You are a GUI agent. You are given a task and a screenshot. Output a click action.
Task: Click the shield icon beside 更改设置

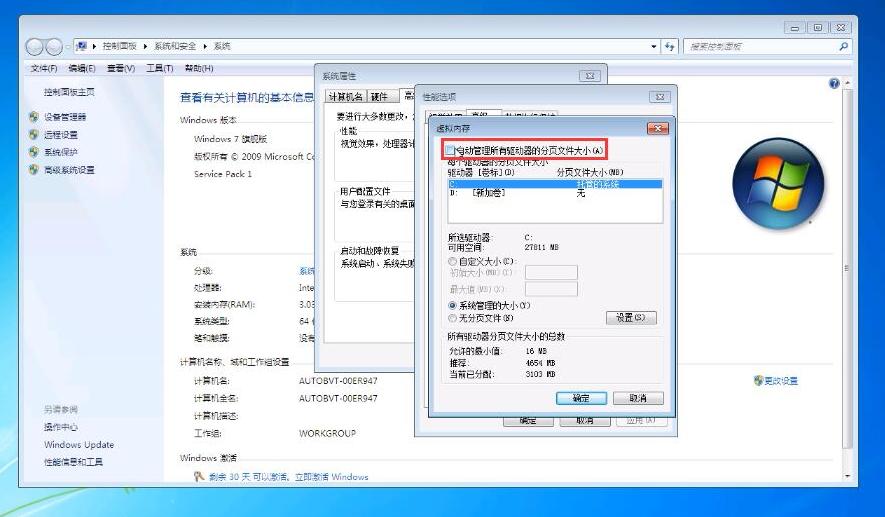758,380
